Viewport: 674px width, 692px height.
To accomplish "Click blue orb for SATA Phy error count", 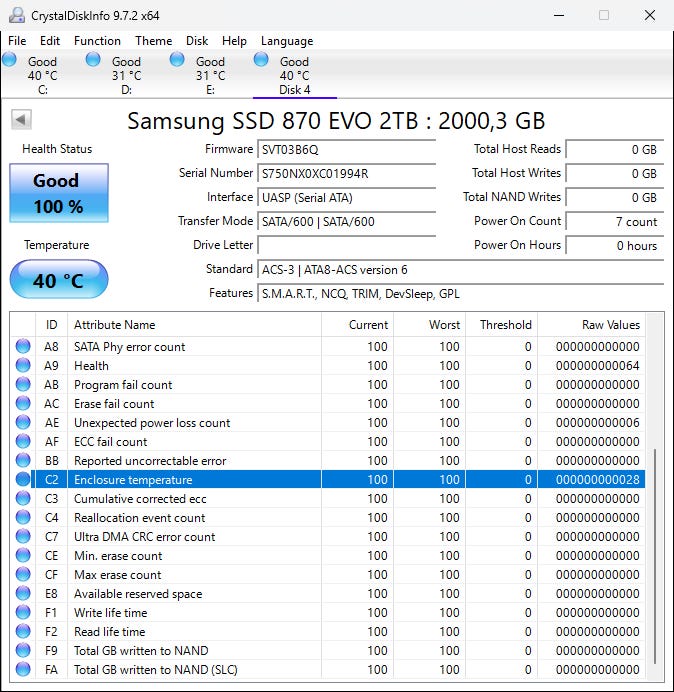I will 23,346.
